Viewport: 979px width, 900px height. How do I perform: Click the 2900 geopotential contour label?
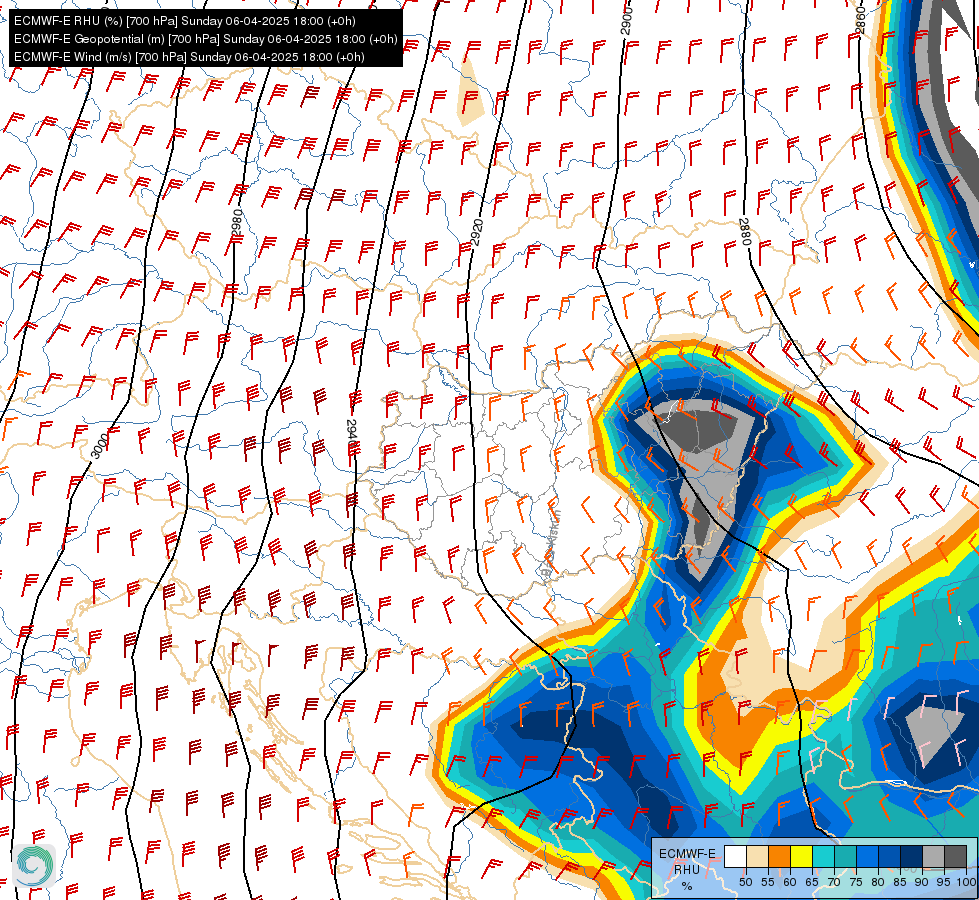click(627, 22)
